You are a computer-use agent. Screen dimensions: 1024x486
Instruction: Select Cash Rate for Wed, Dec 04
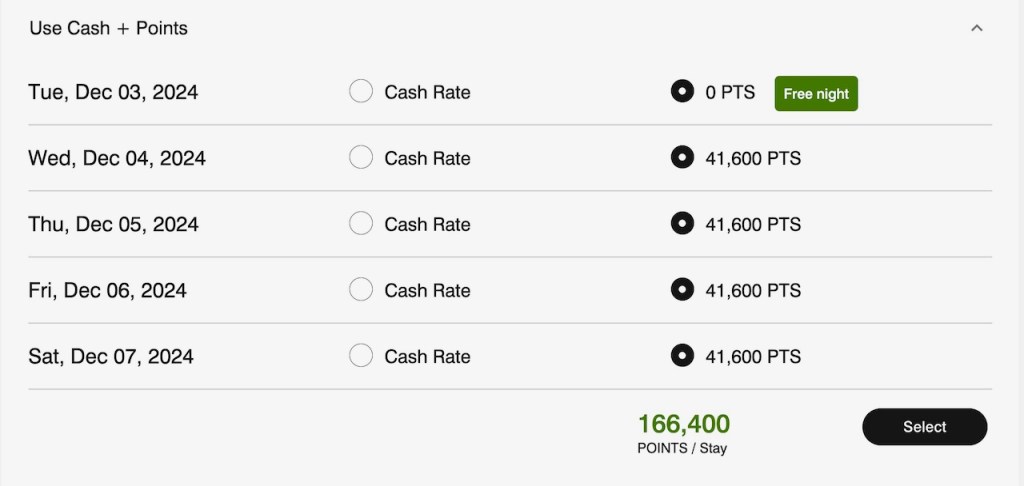coord(361,158)
